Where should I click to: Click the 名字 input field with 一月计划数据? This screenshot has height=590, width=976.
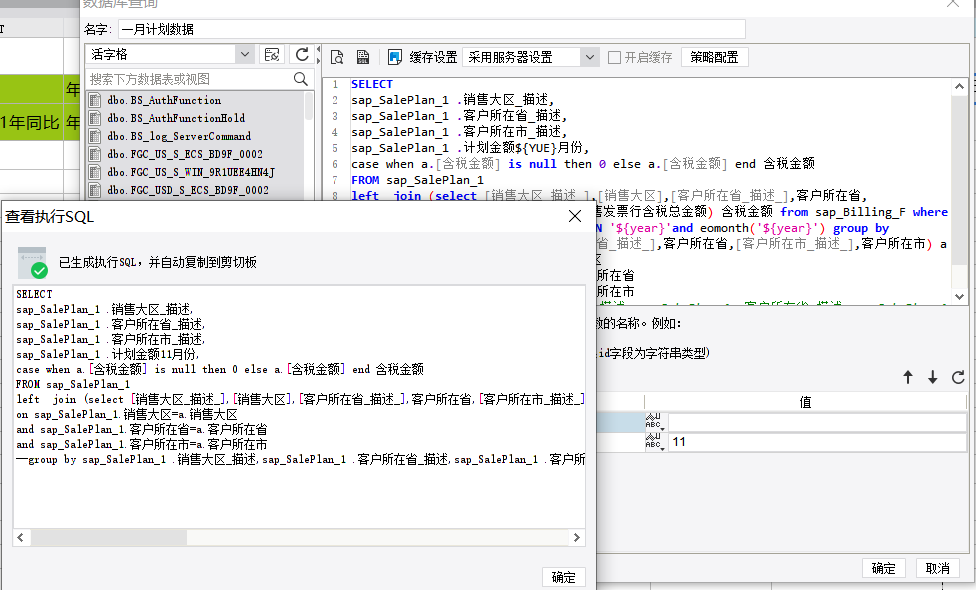click(x=431, y=29)
